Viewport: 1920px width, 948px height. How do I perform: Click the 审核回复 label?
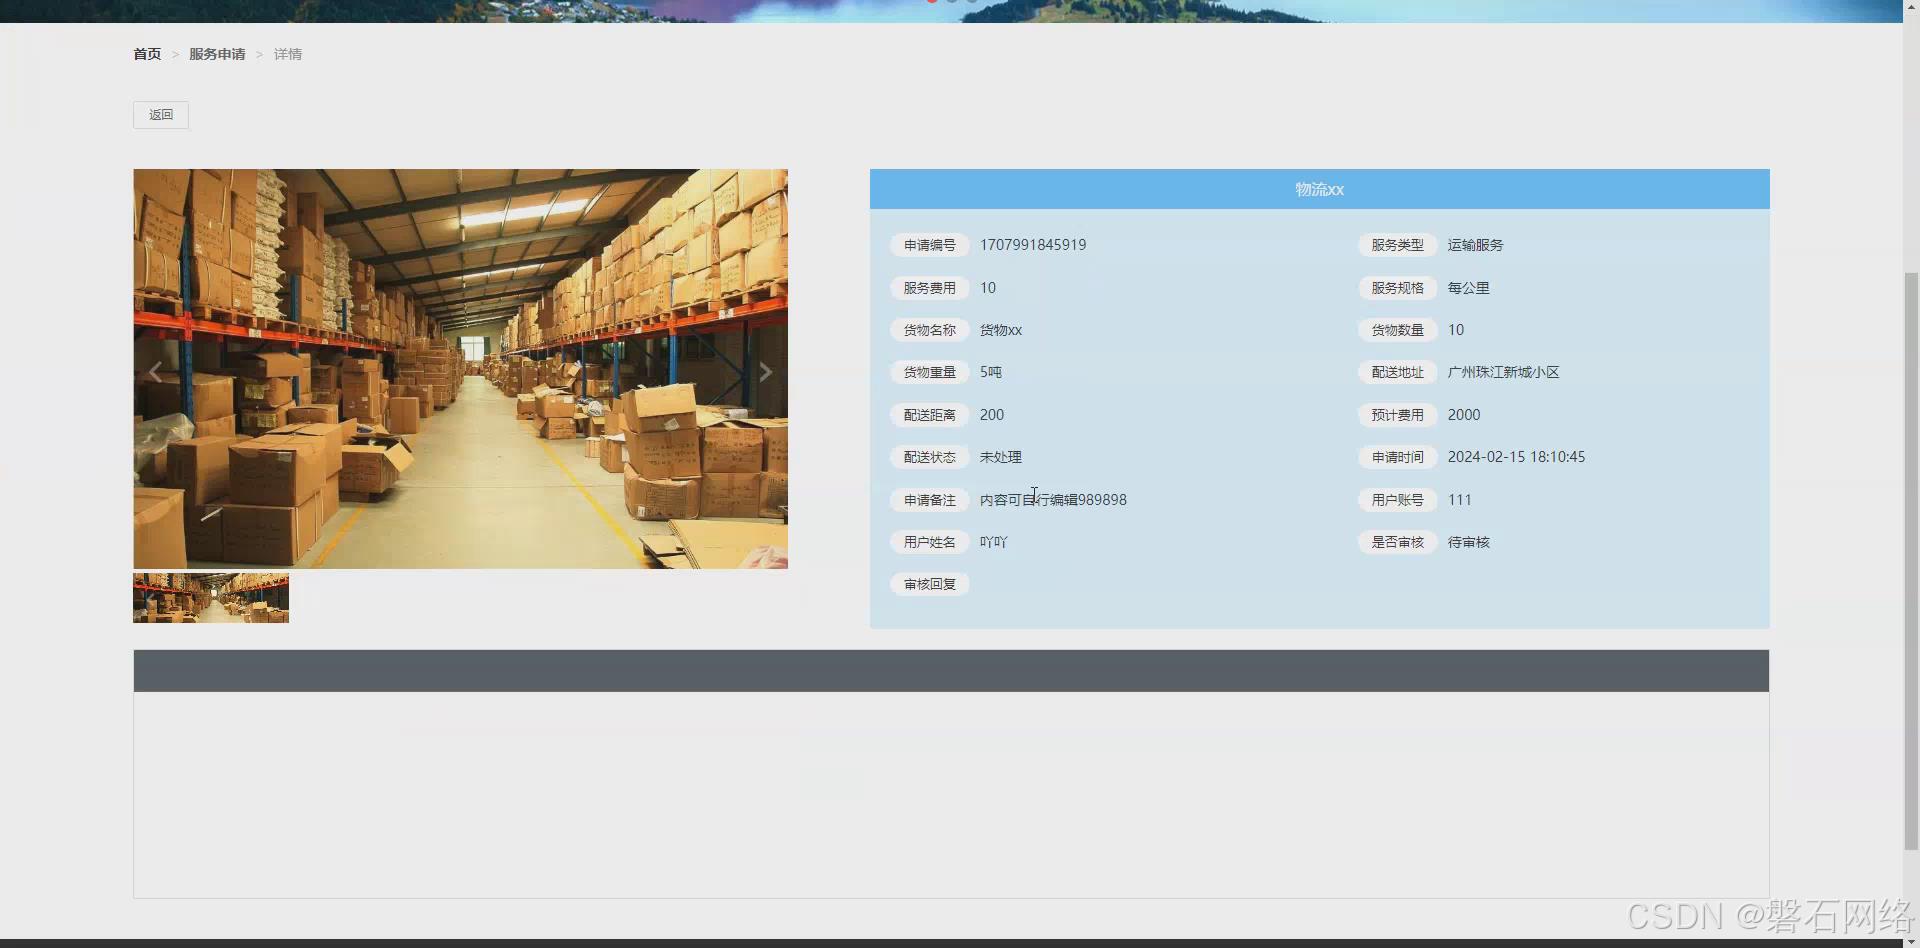[930, 584]
